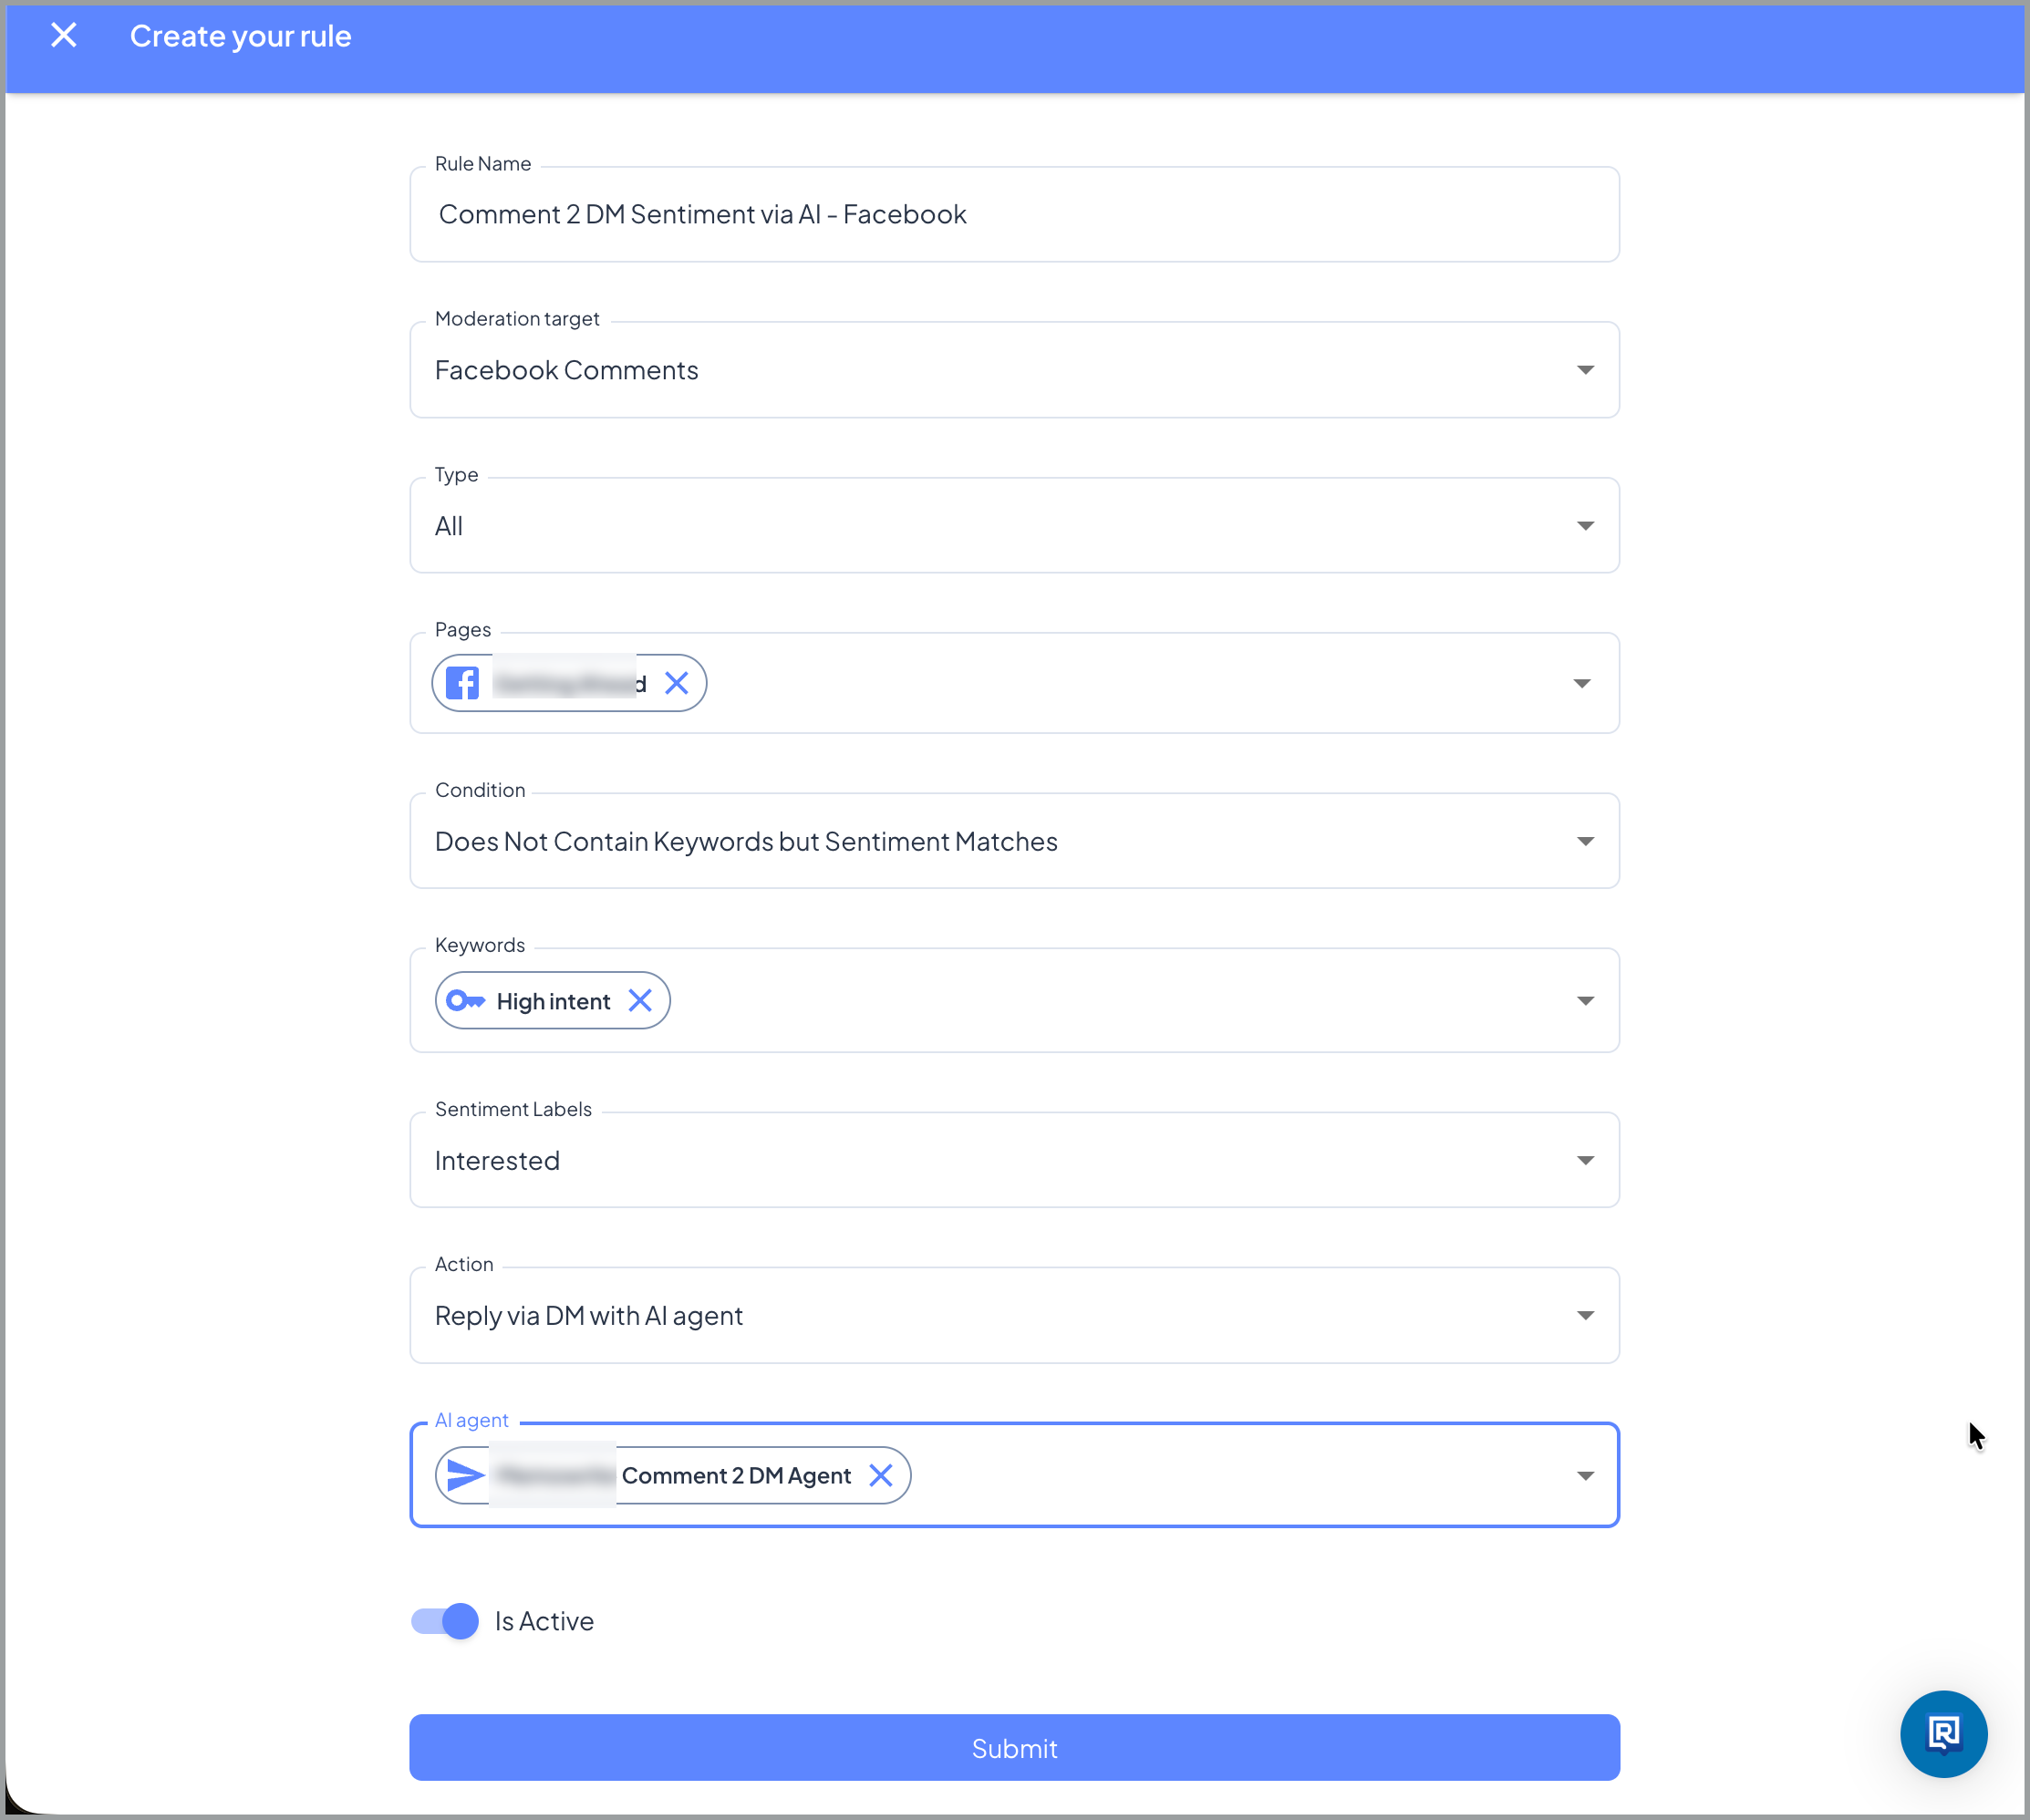The width and height of the screenshot is (2030, 1820).
Task: Click the key icon in High intent chip
Action: (465, 1001)
